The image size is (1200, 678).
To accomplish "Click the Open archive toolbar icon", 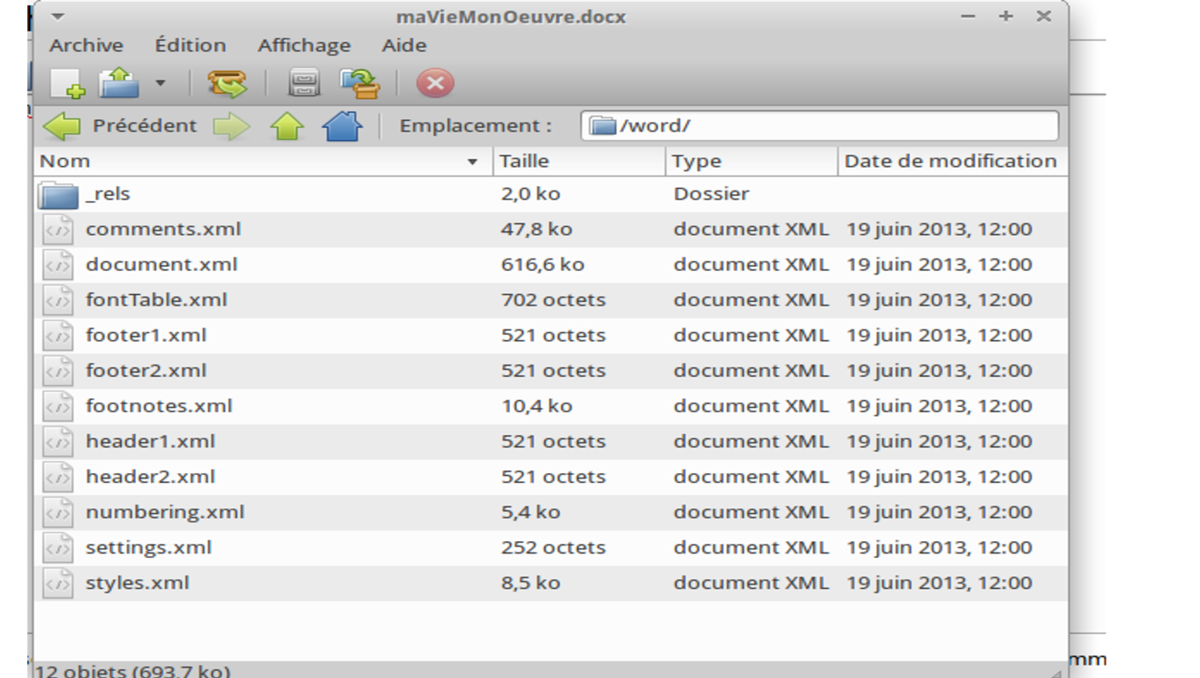I will (x=120, y=83).
